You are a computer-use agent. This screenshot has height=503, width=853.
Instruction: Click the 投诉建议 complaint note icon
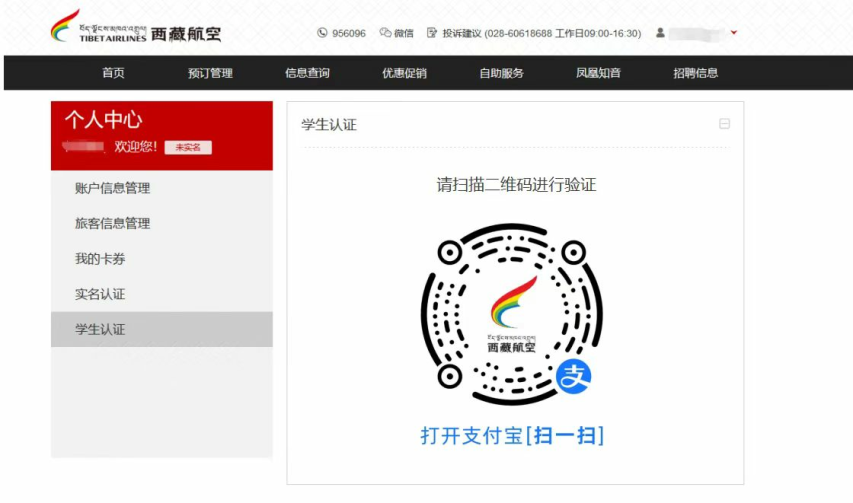(x=432, y=33)
